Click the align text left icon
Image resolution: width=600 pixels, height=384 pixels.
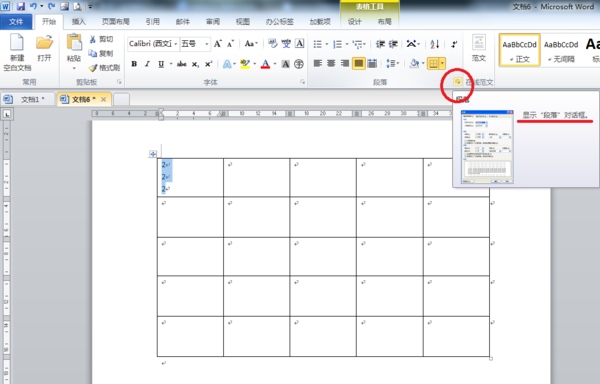pyautogui.click(x=318, y=63)
